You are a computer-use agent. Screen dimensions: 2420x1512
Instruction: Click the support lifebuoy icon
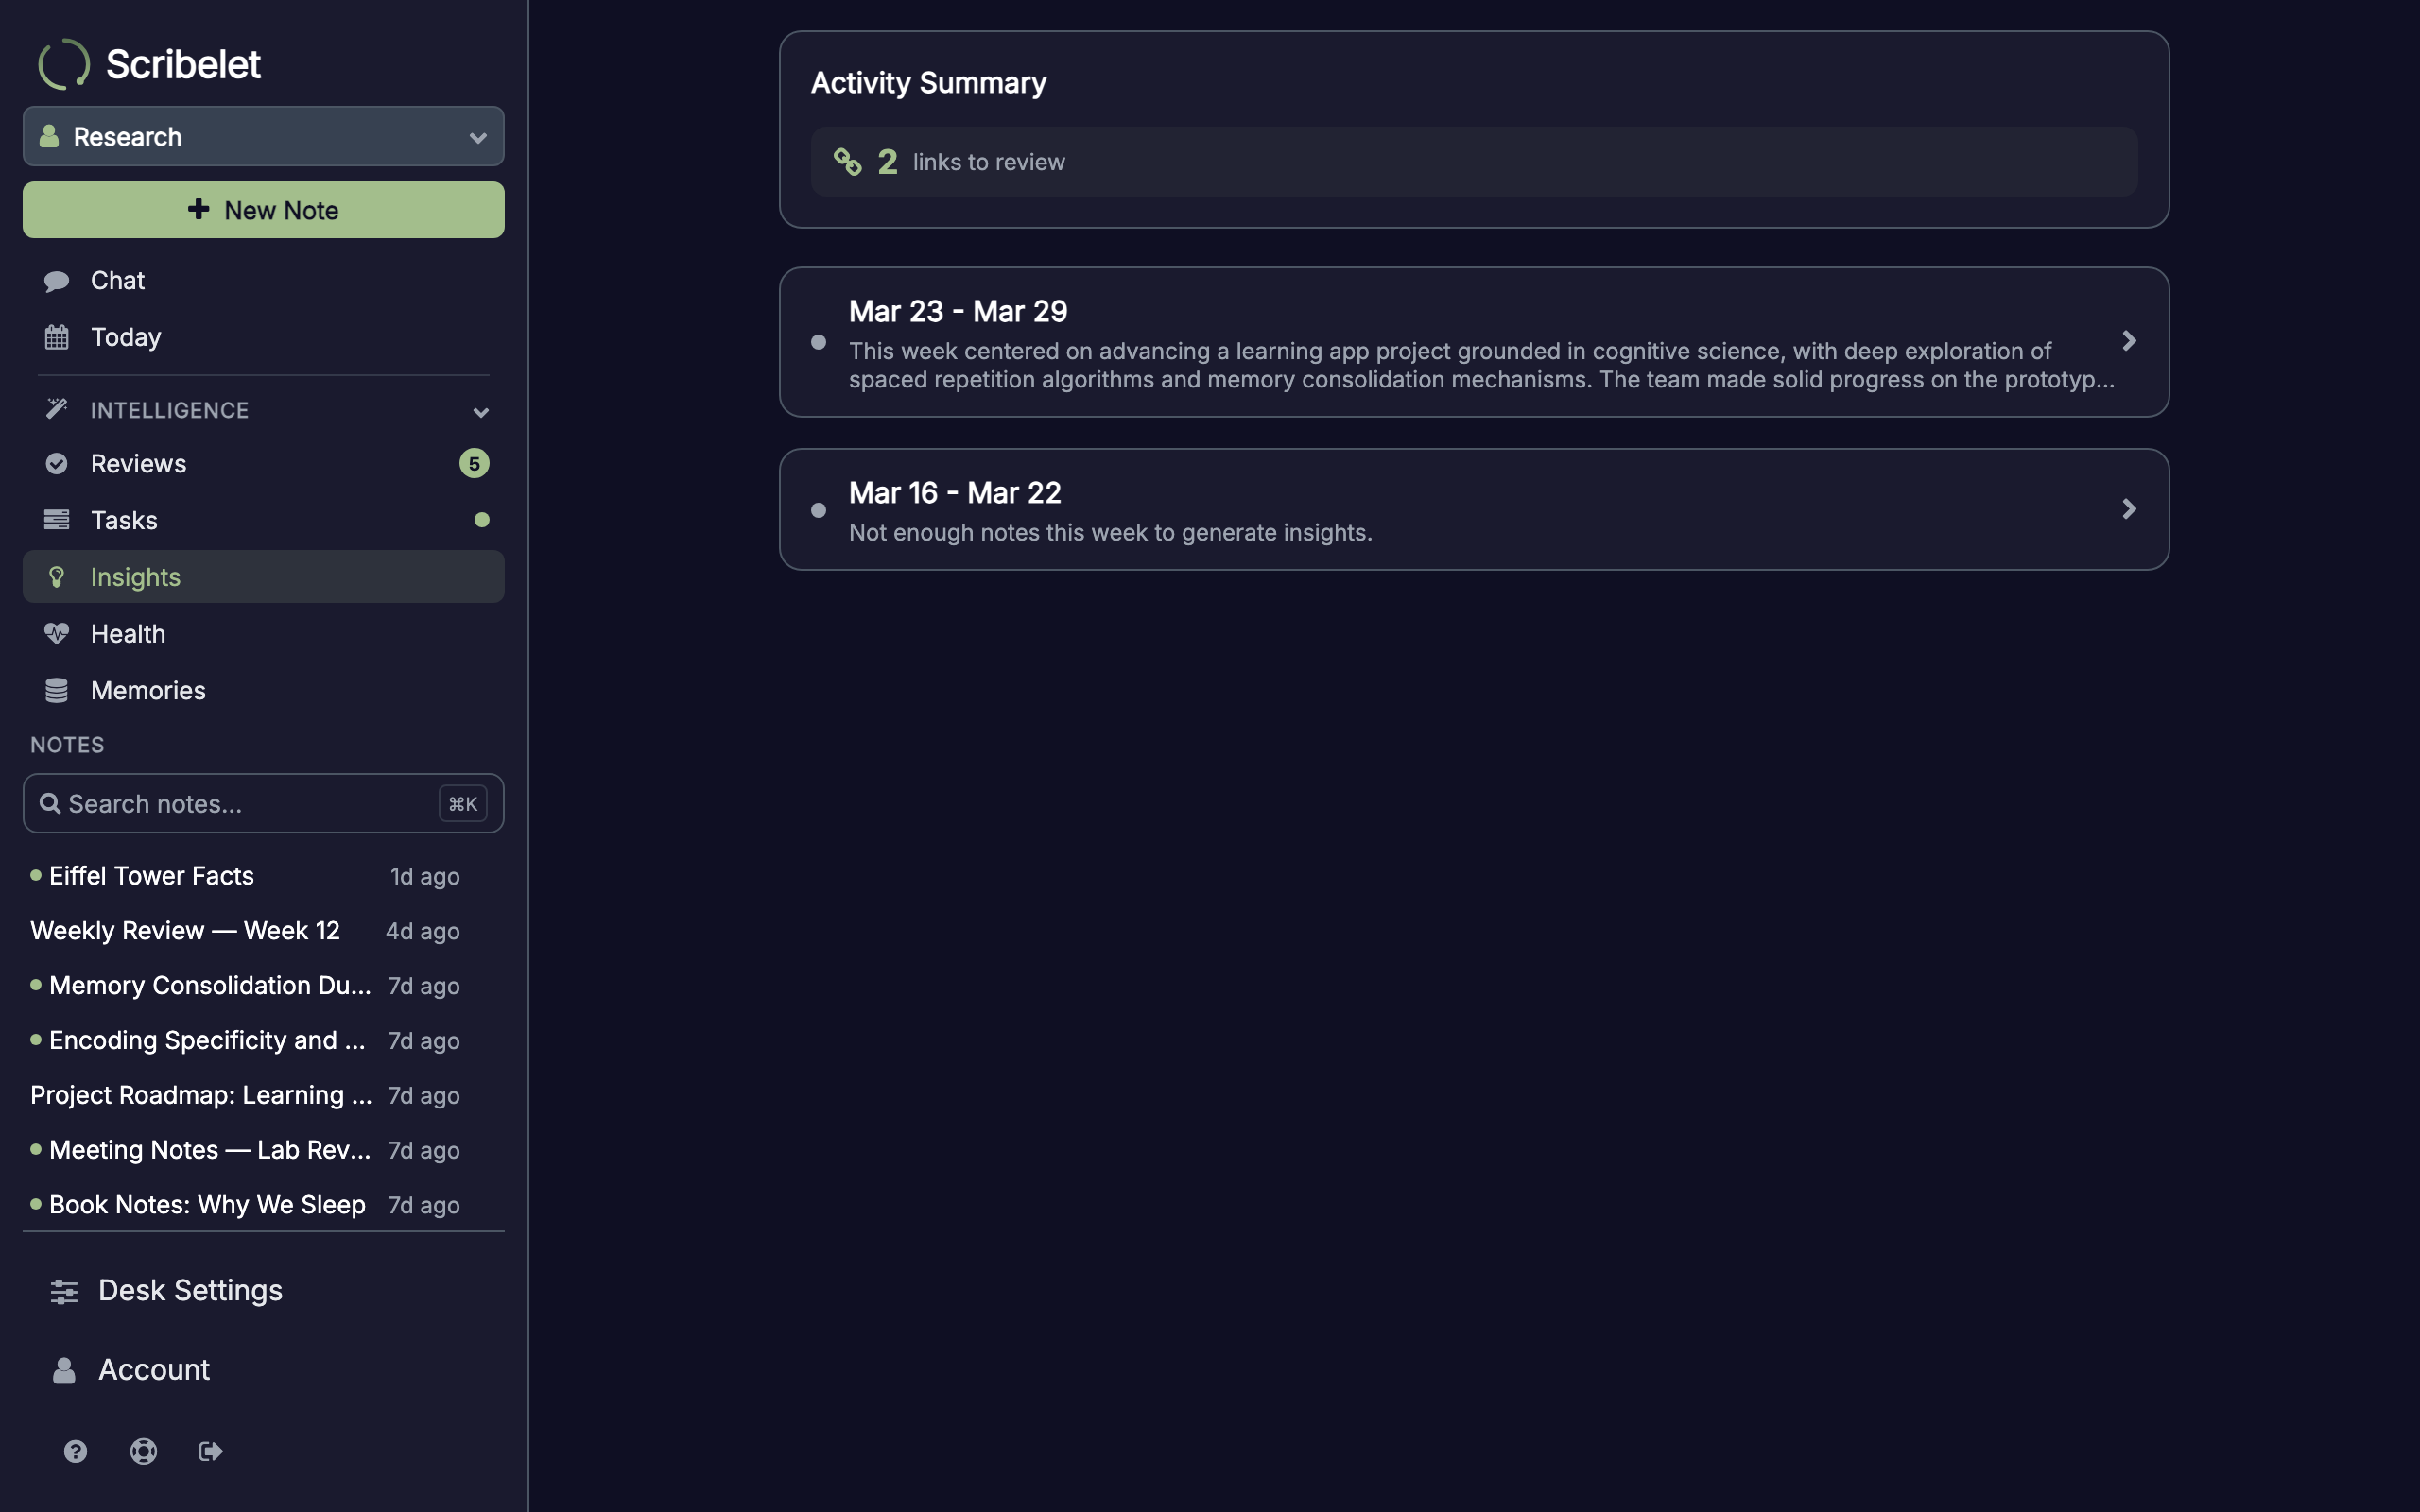coord(144,1451)
